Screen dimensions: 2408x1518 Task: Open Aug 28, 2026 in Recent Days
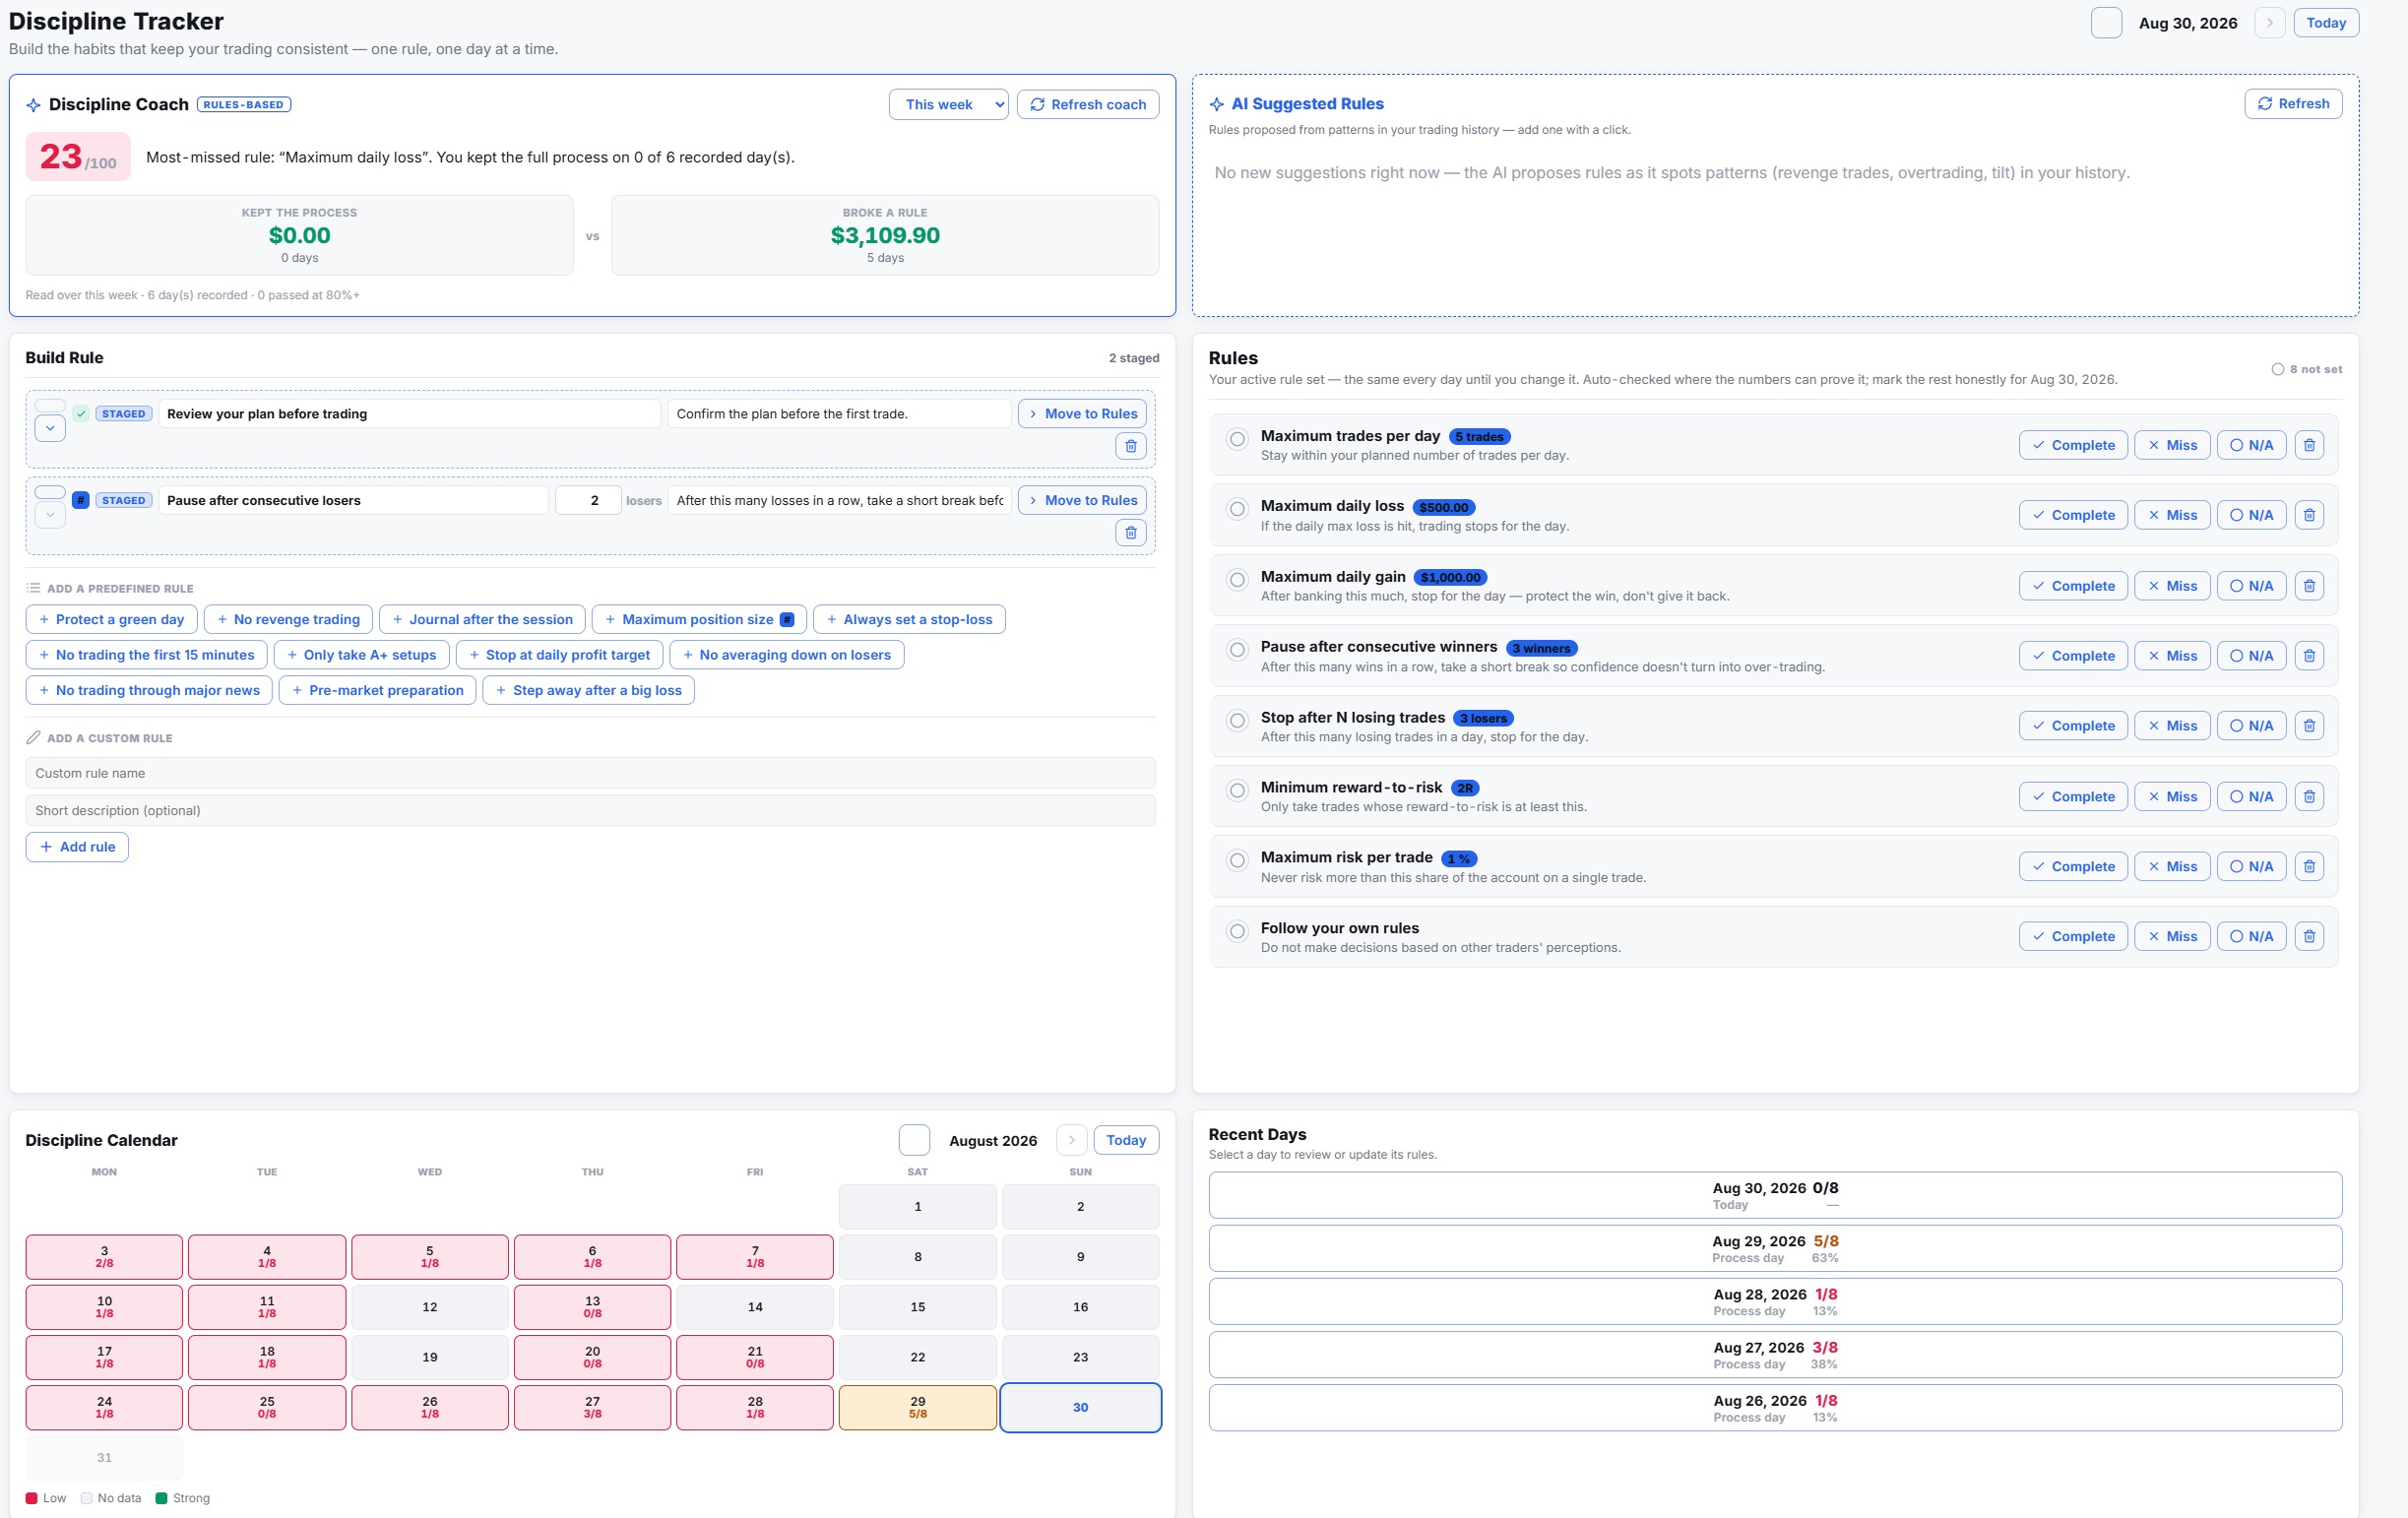pyautogui.click(x=1775, y=1301)
